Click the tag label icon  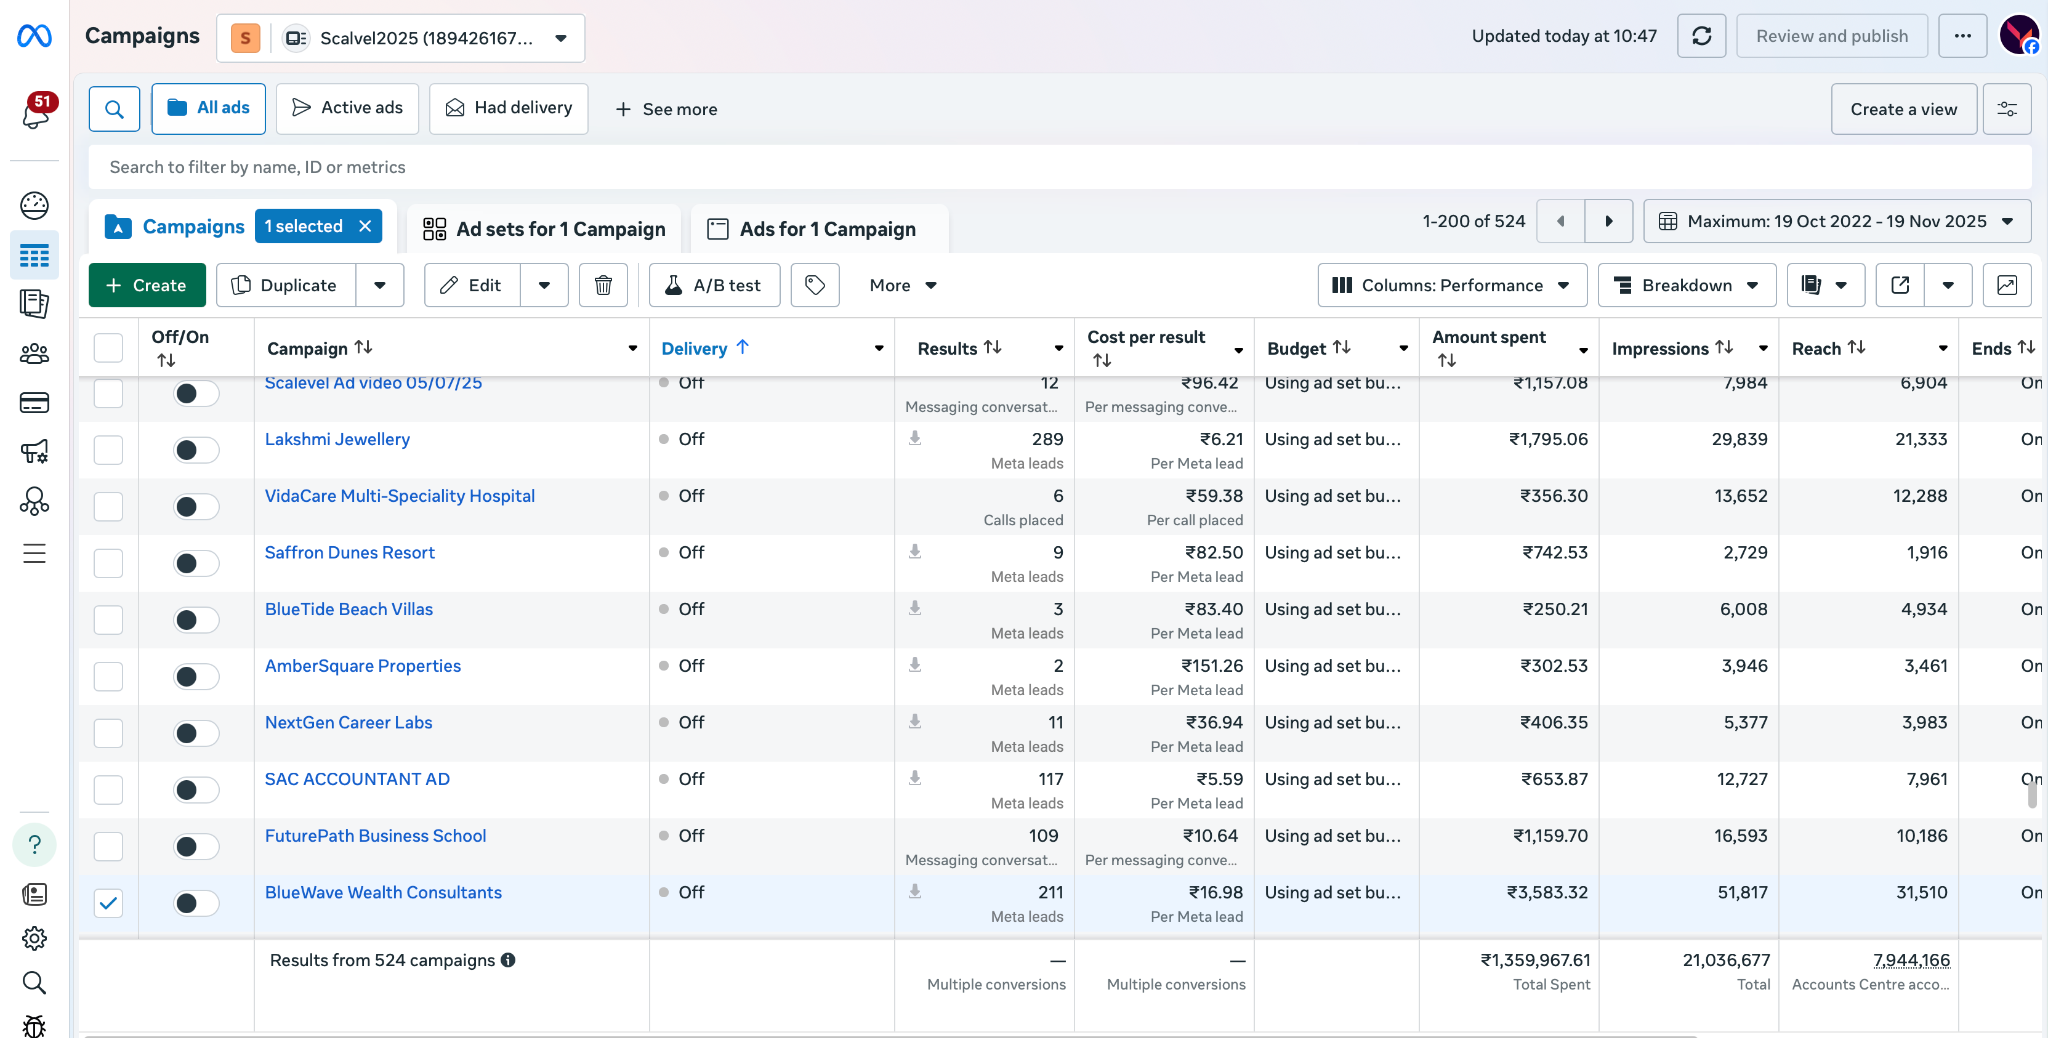(x=815, y=285)
